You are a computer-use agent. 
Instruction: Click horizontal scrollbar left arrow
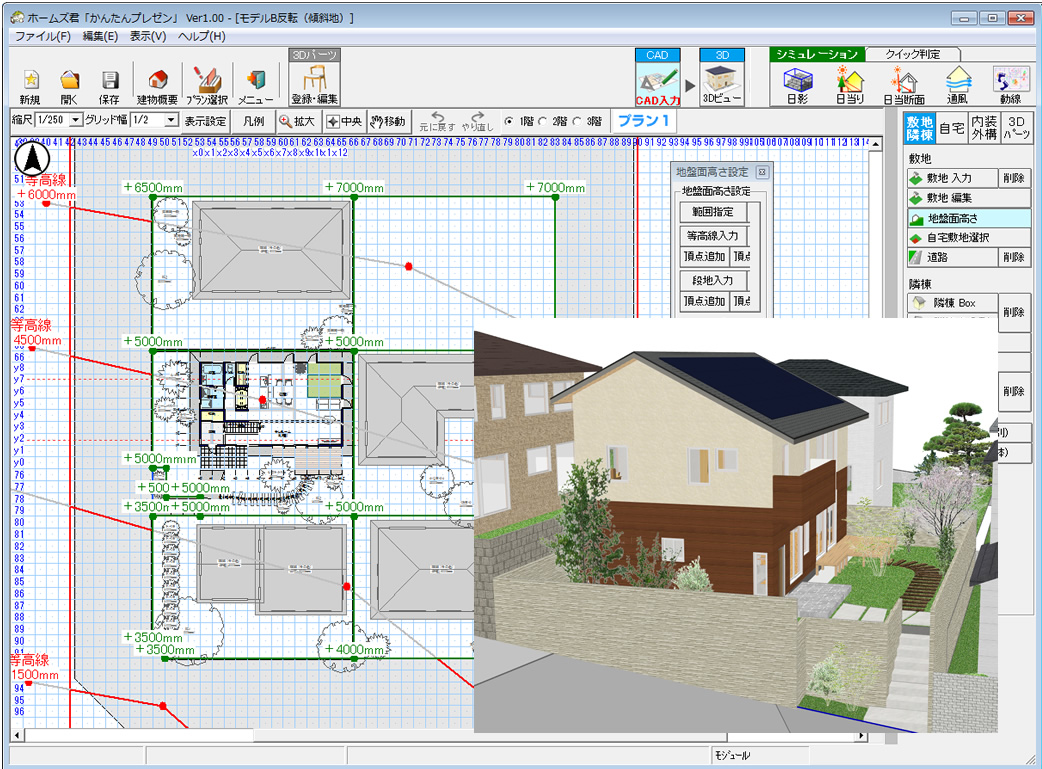pyautogui.click(x=18, y=736)
